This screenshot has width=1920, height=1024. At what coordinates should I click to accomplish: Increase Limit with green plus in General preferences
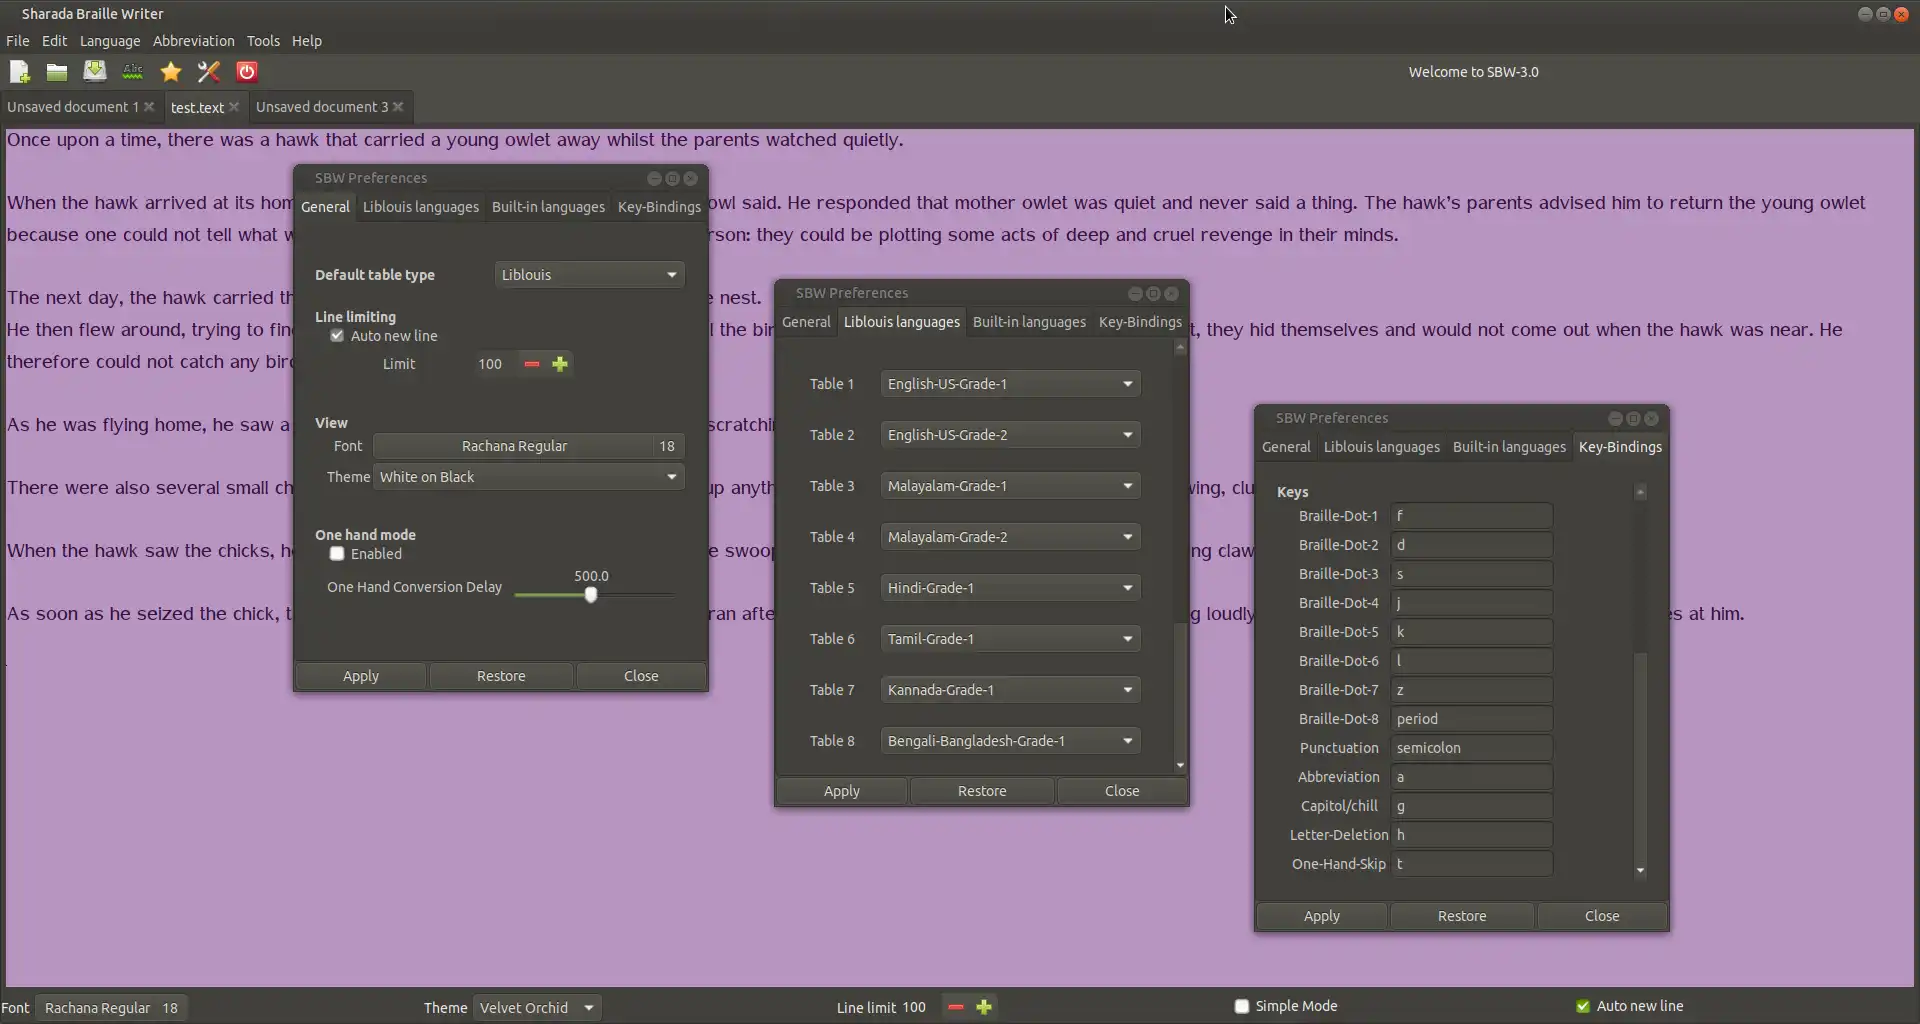pos(560,364)
